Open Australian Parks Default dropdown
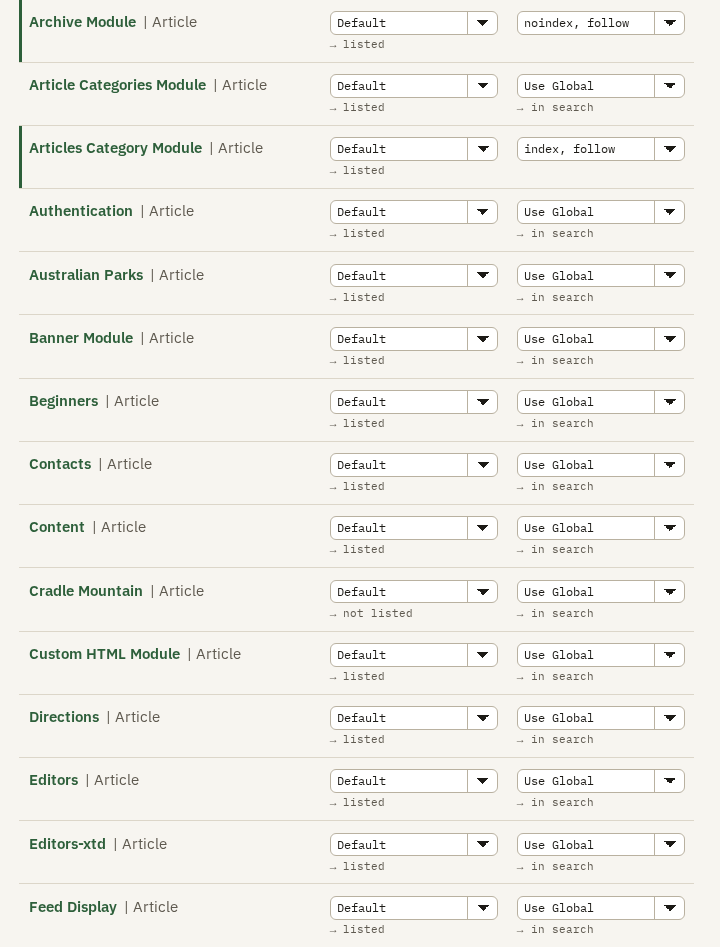This screenshot has height=947, width=720. tap(414, 275)
